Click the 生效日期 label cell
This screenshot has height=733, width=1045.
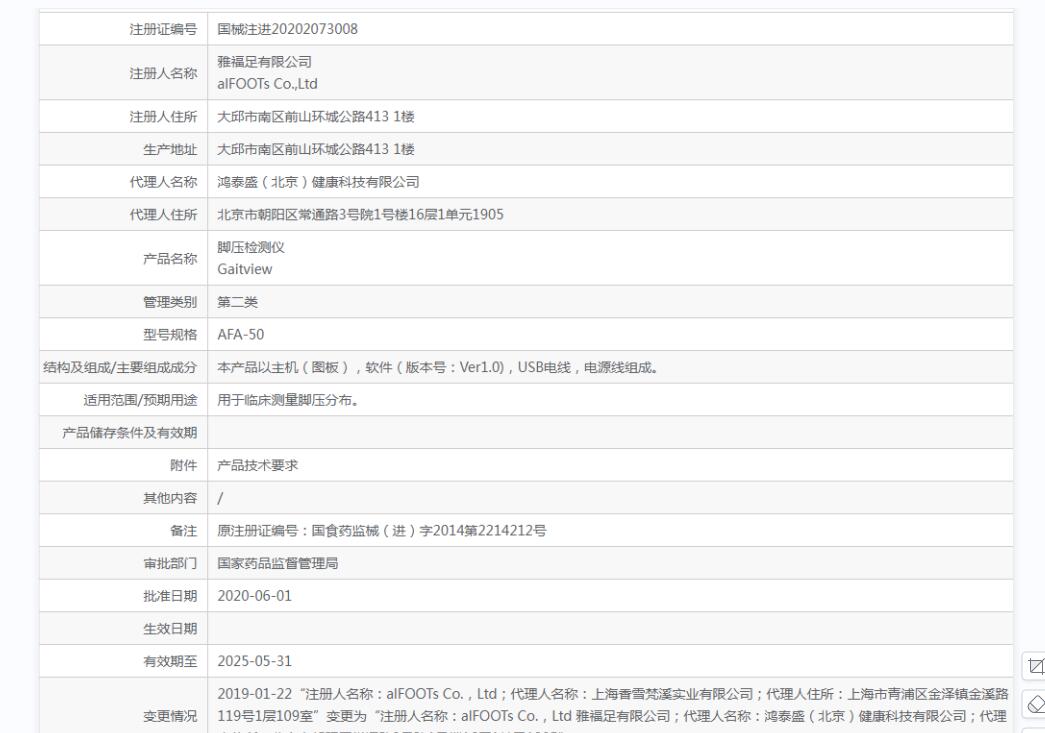click(123, 628)
